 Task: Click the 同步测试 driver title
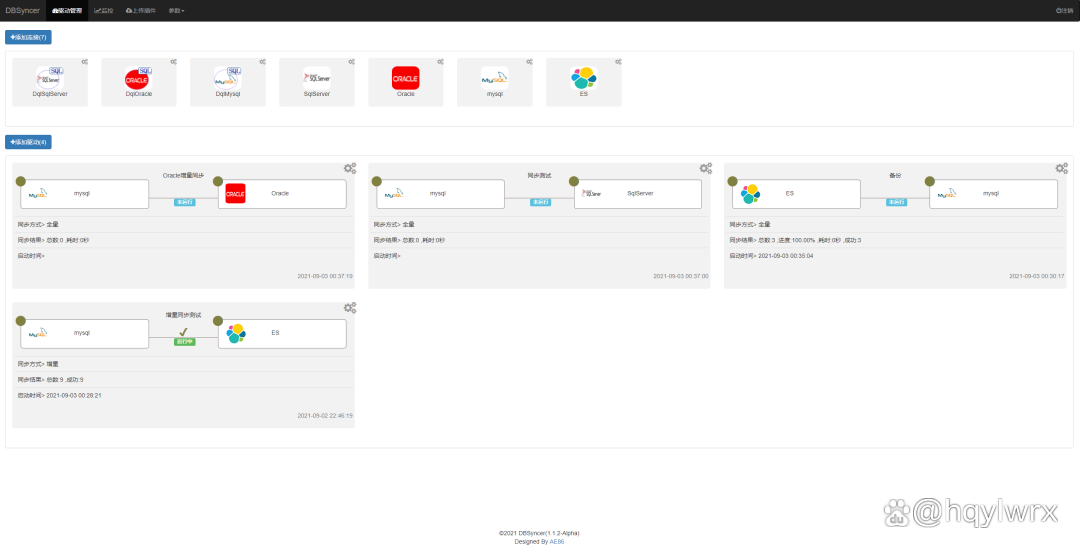click(539, 175)
